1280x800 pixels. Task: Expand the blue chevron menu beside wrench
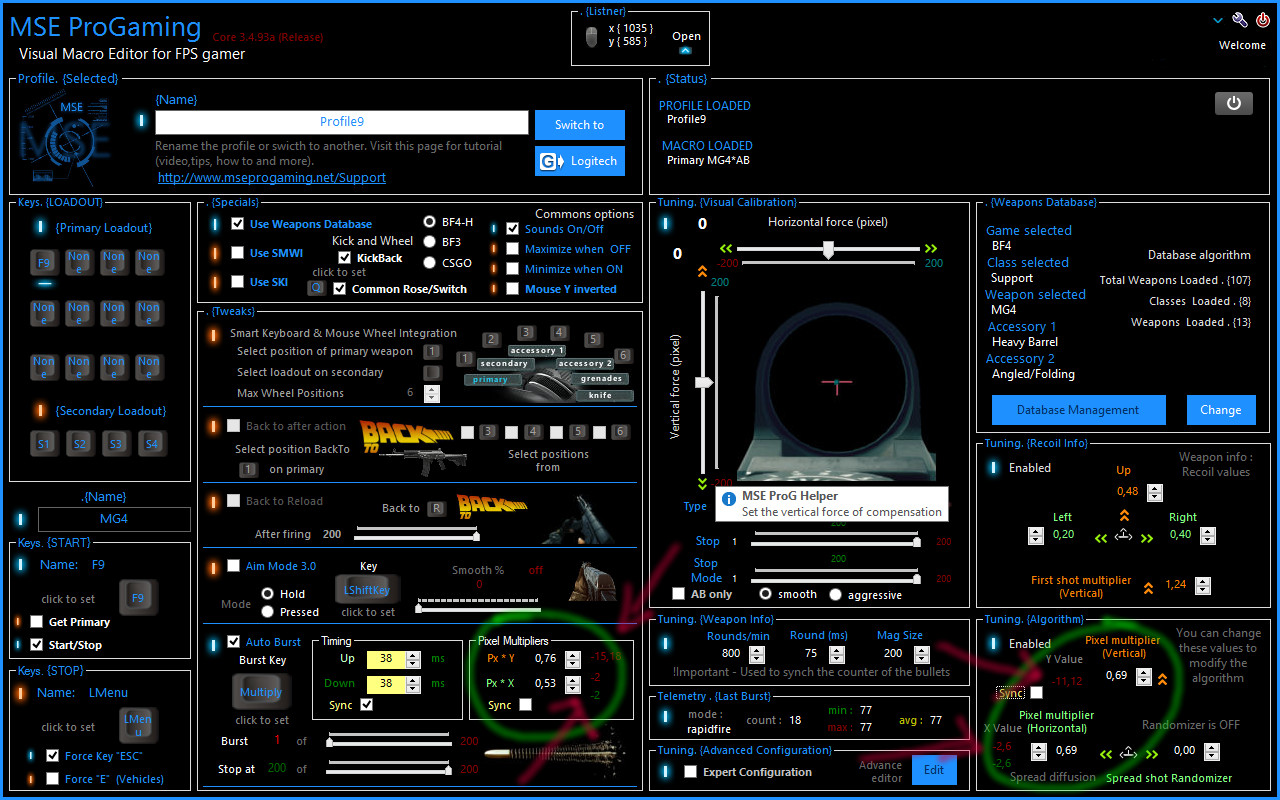1218,20
